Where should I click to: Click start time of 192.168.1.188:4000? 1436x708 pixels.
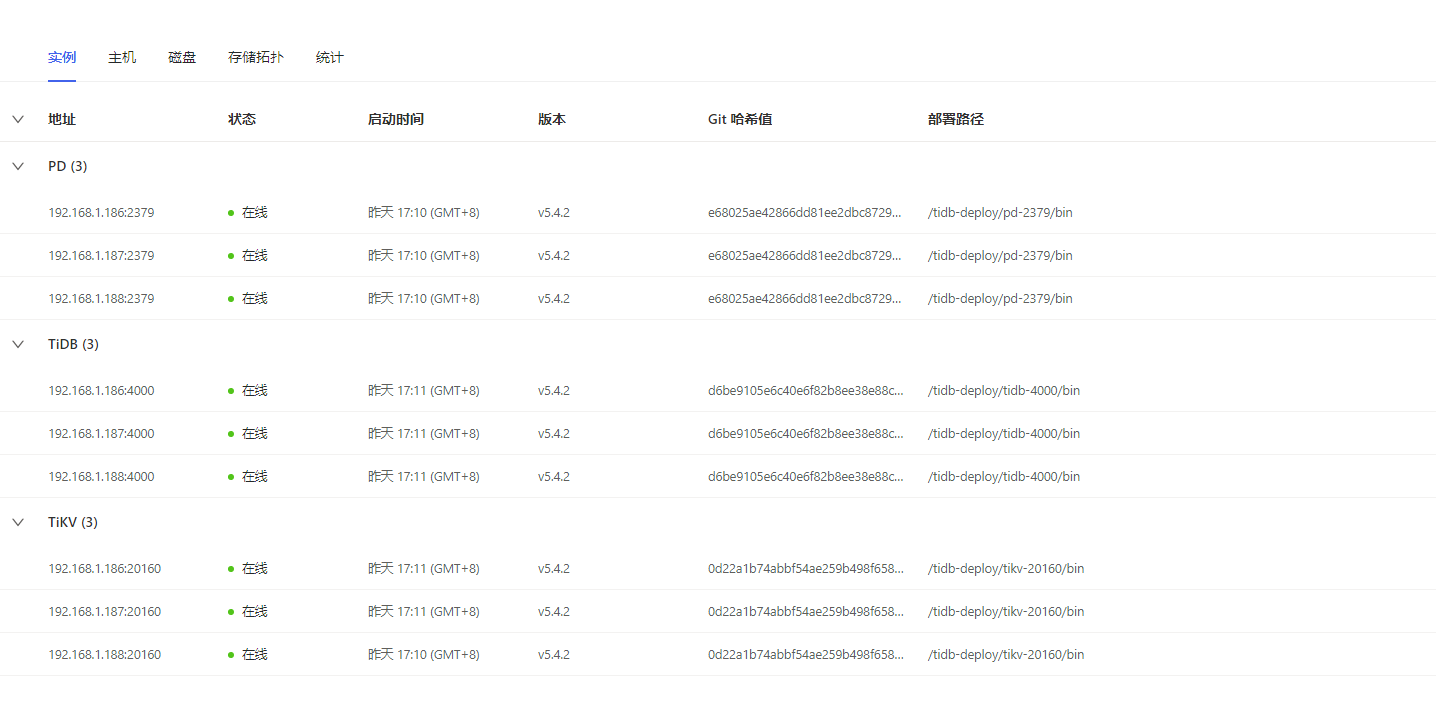pos(424,477)
